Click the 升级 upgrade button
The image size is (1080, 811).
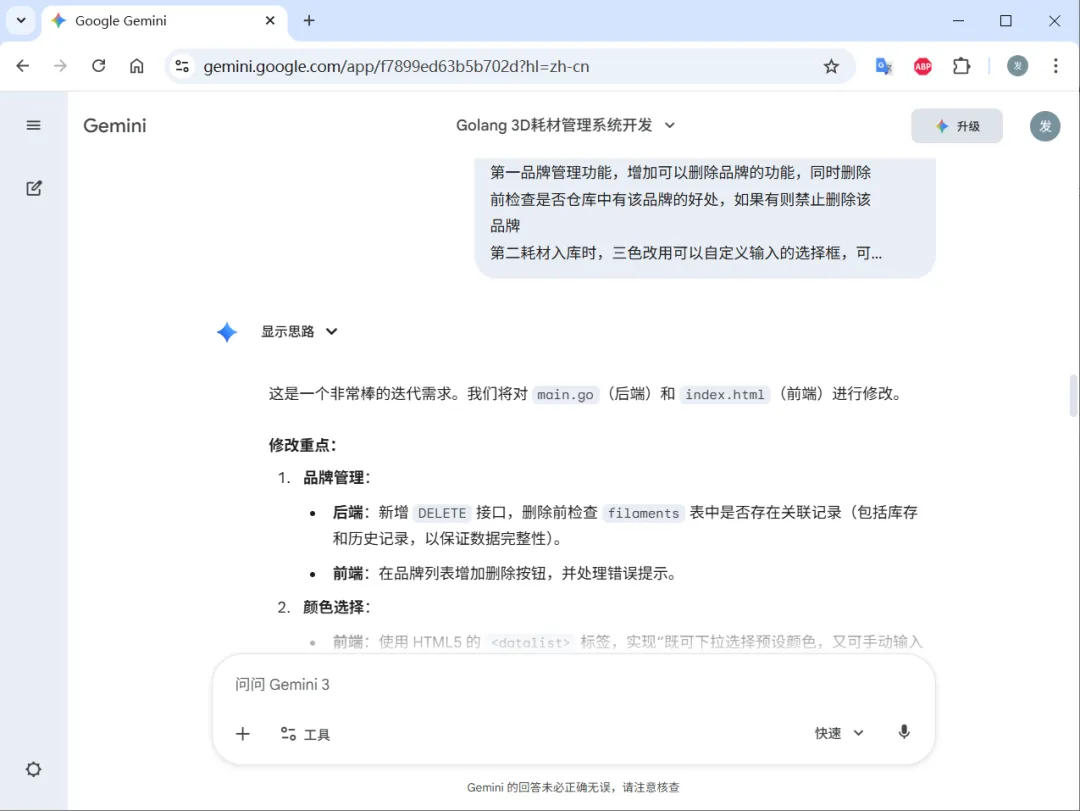(957, 126)
